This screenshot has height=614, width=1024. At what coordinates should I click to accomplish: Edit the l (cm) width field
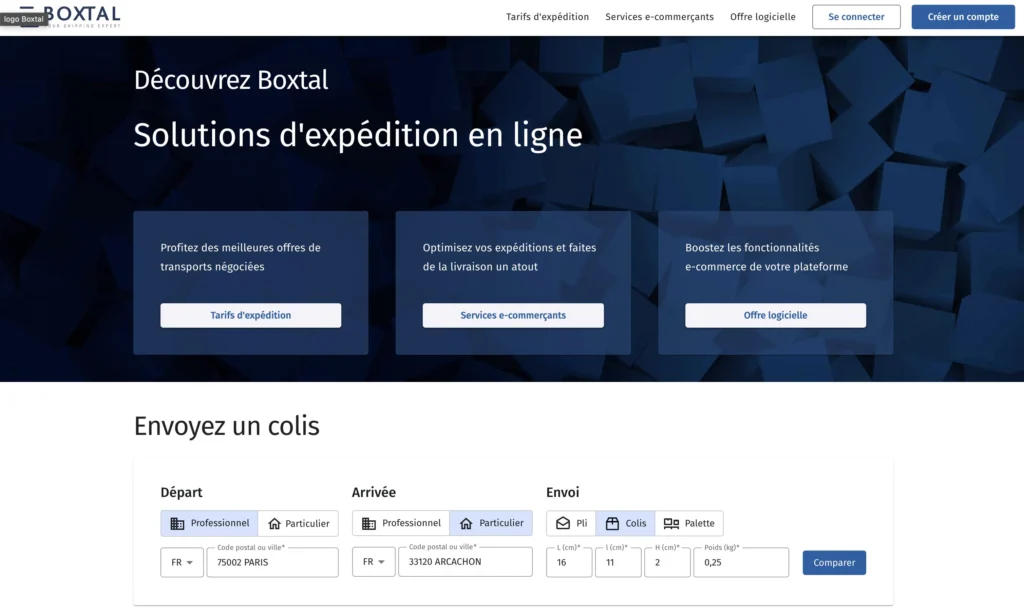pos(618,562)
